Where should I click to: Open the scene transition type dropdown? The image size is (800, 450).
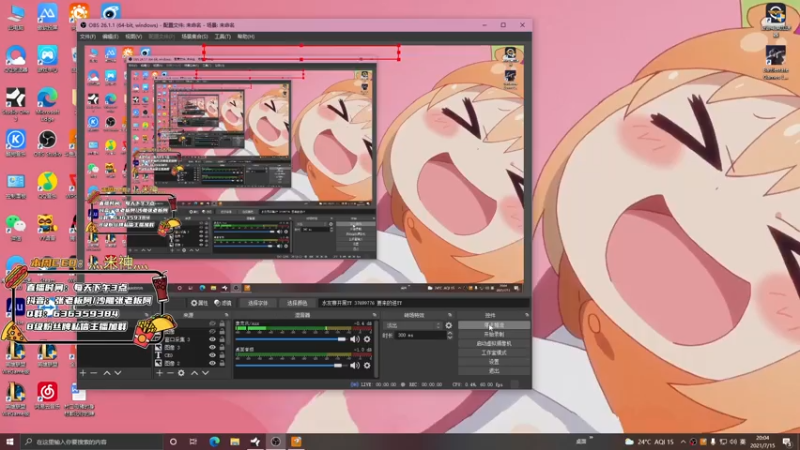(x=413, y=326)
